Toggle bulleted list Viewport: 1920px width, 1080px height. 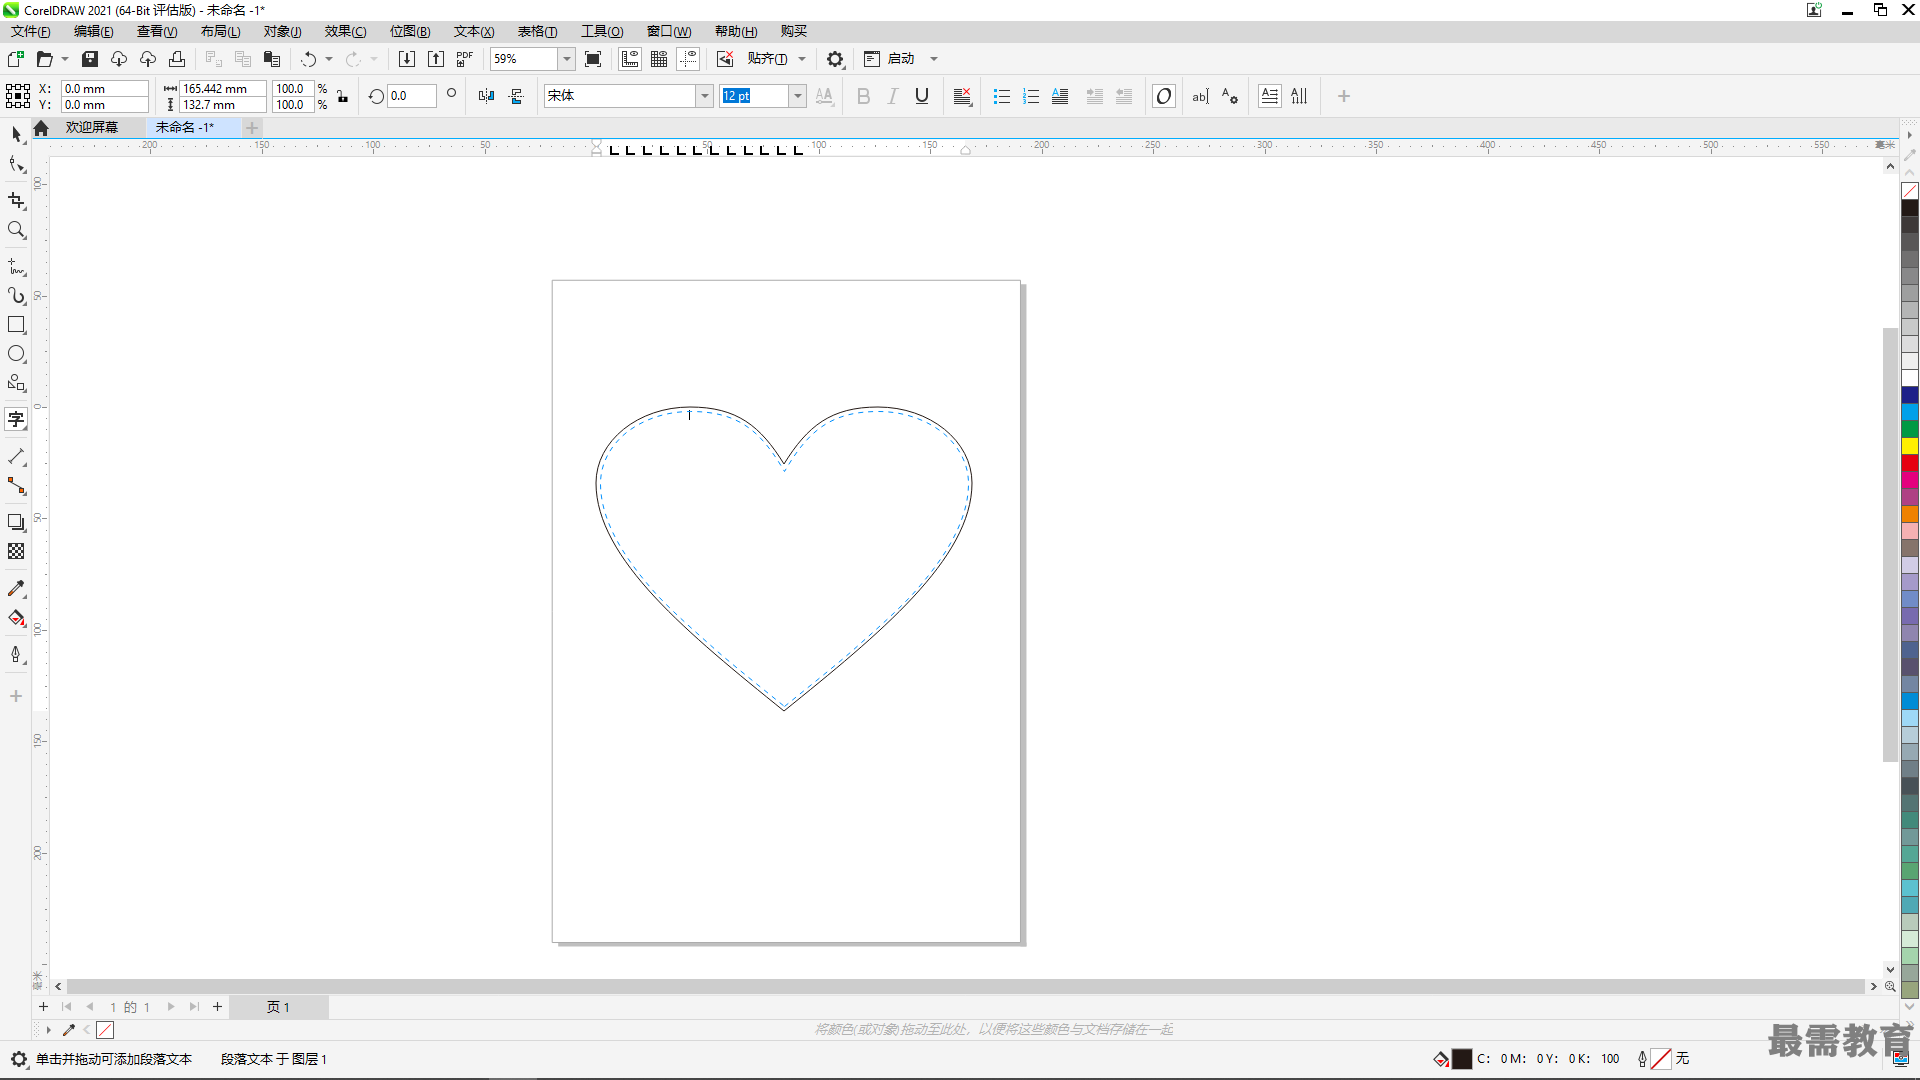[1002, 96]
